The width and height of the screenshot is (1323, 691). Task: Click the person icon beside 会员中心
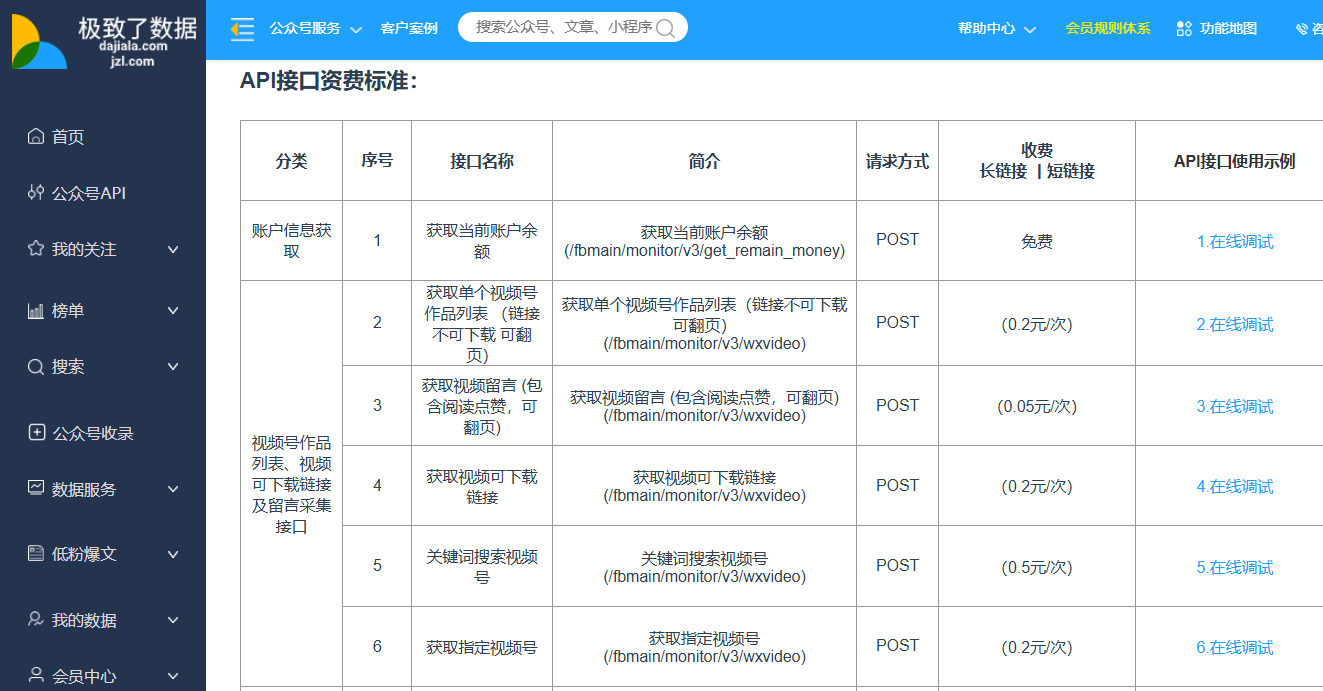36,676
